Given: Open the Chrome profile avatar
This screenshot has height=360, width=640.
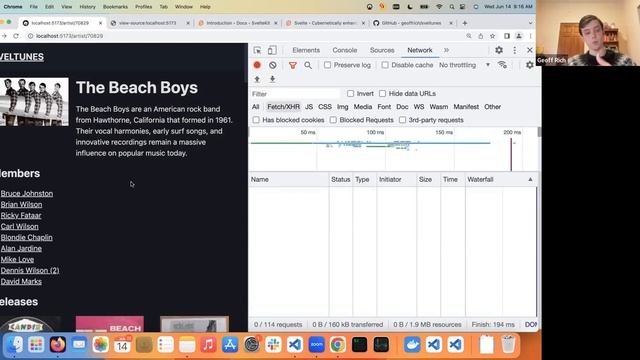Looking at the screenshot, I should [519, 36].
